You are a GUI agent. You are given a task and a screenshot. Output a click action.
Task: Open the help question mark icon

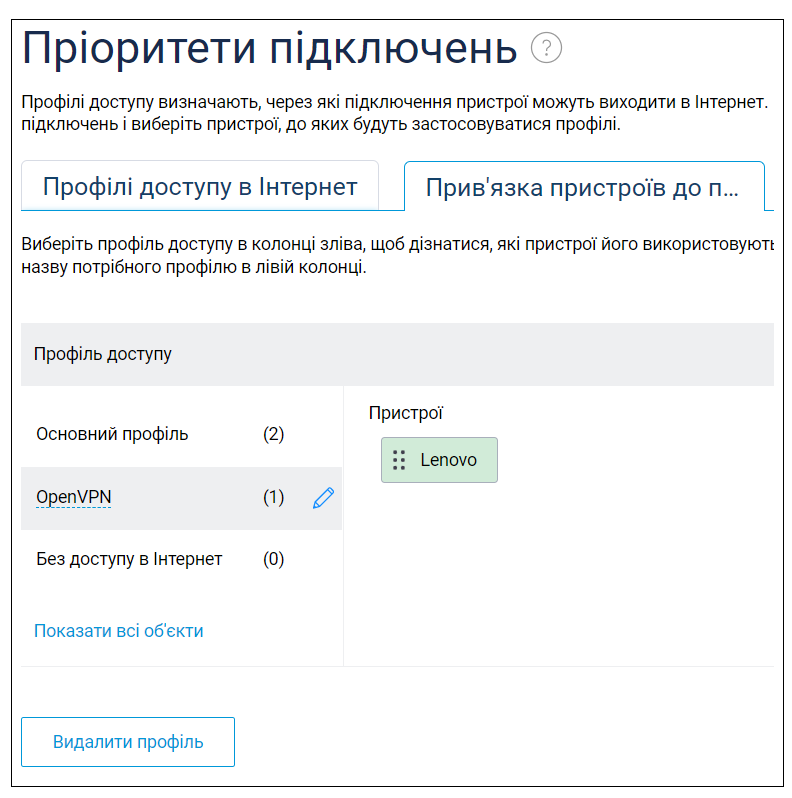[546, 48]
